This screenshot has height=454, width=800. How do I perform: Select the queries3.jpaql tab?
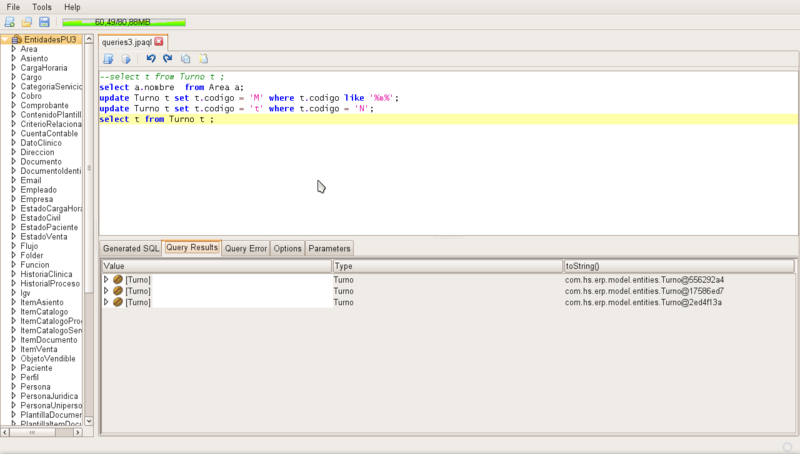[127, 42]
